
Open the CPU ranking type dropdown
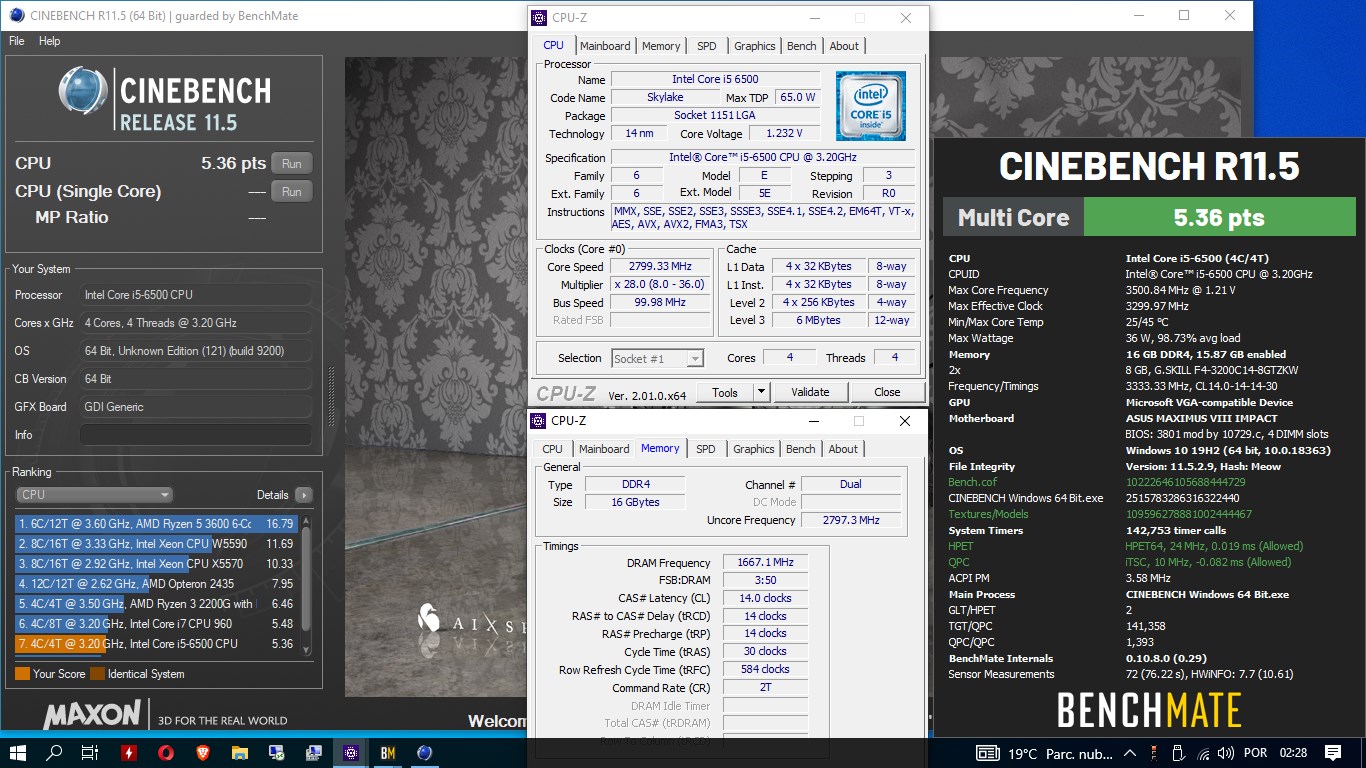click(95, 495)
